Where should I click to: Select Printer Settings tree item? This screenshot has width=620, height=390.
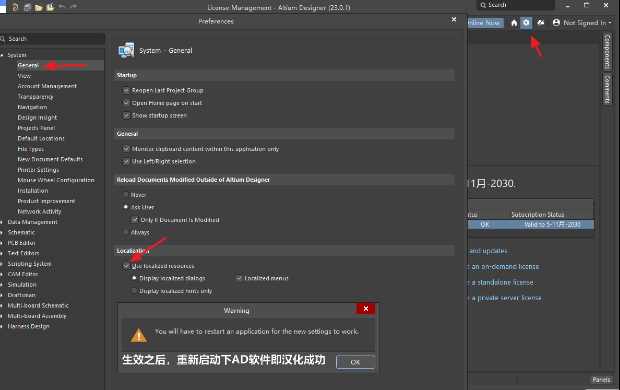[x=38, y=170]
